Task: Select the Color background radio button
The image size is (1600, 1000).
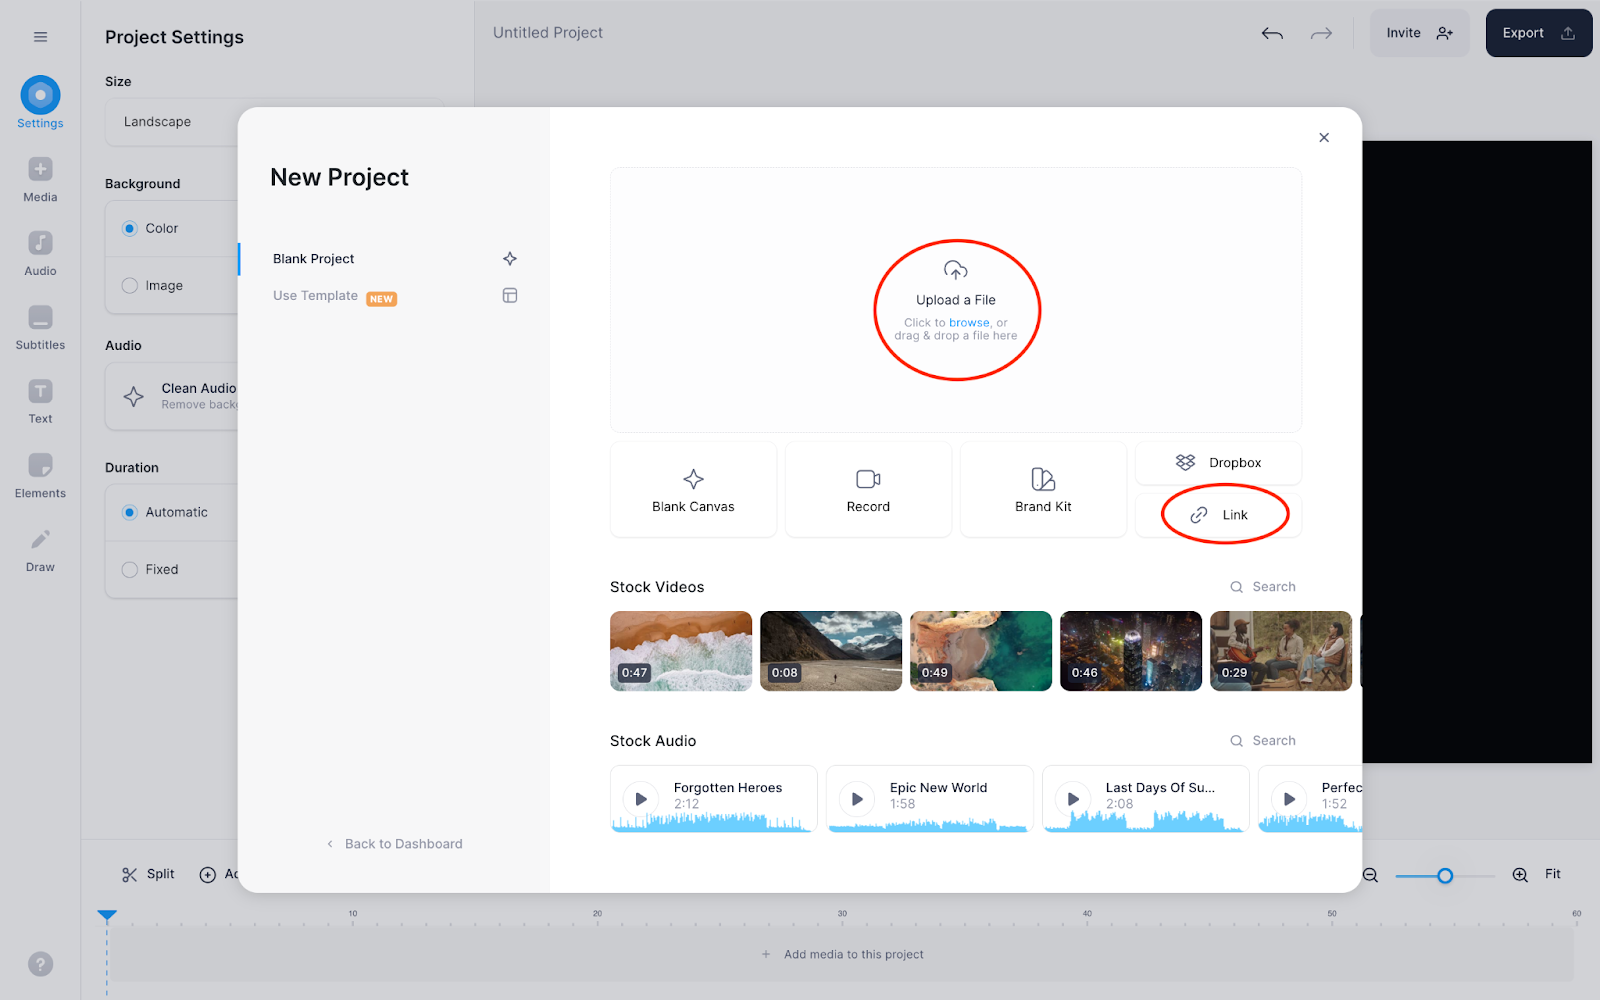Action: coord(130,229)
